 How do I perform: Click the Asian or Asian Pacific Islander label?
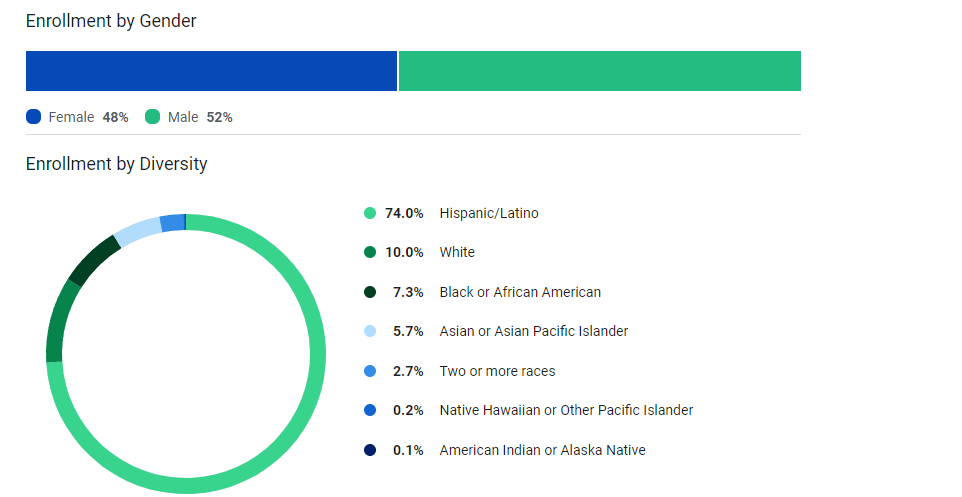[534, 331]
